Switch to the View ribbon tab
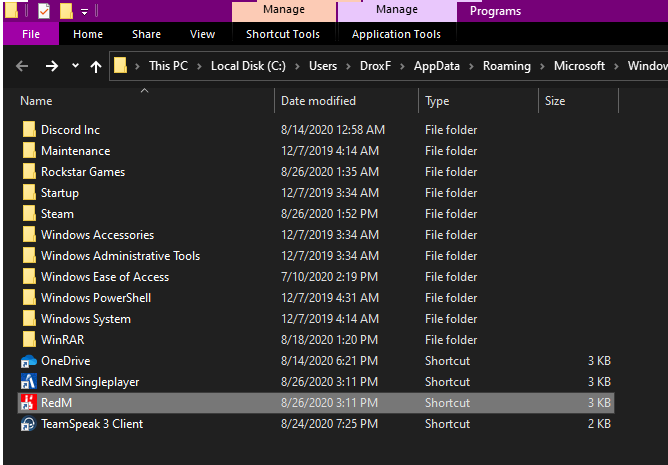The height and width of the screenshot is (465, 668). click(x=202, y=34)
